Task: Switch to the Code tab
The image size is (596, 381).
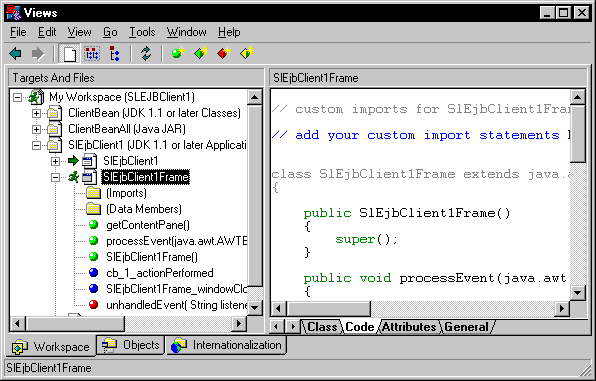Action: click(x=360, y=327)
